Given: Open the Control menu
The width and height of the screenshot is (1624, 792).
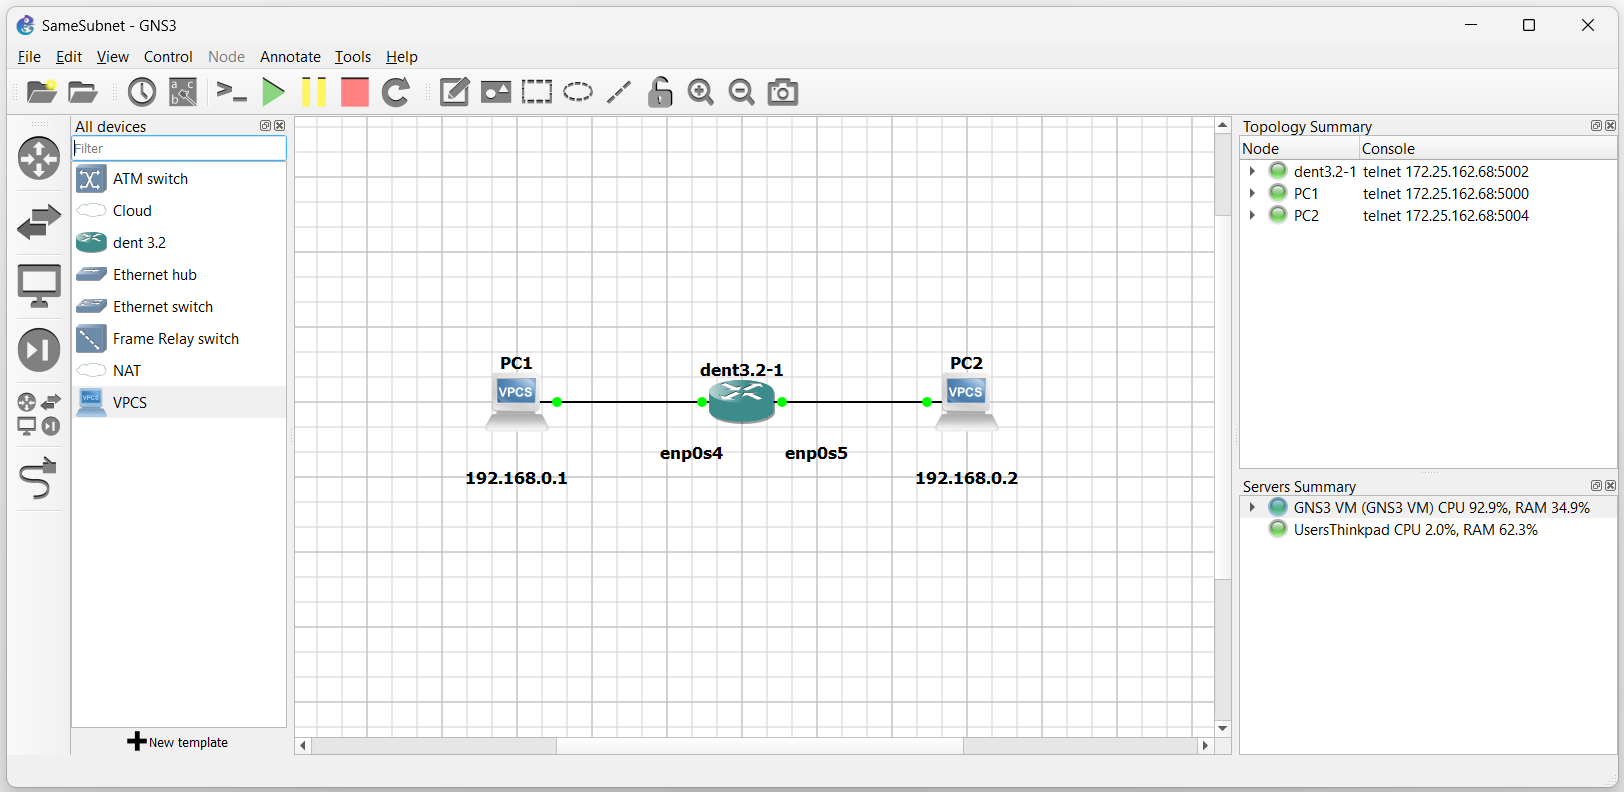Looking at the screenshot, I should [168, 57].
